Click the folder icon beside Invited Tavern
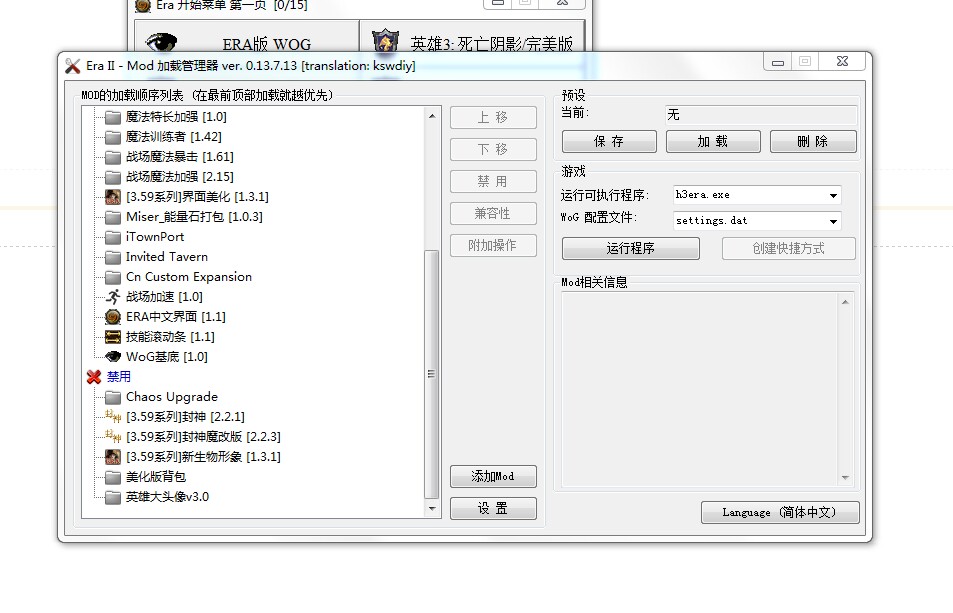Screen dimensions: 953x613 (x=112, y=257)
